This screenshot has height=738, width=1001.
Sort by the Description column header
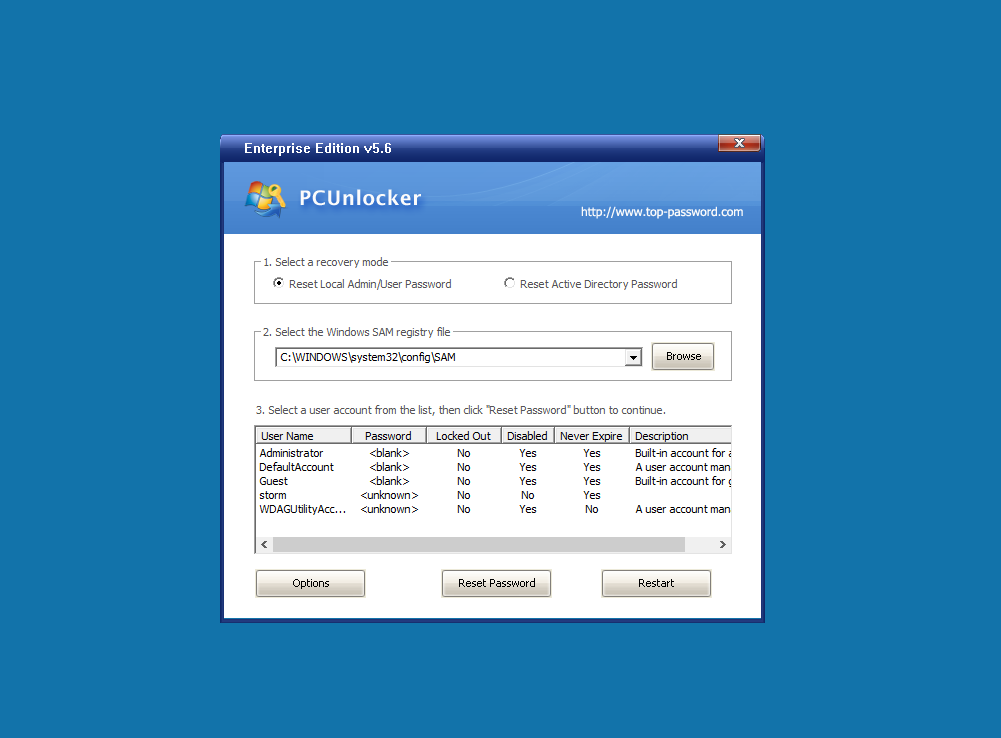pos(680,436)
